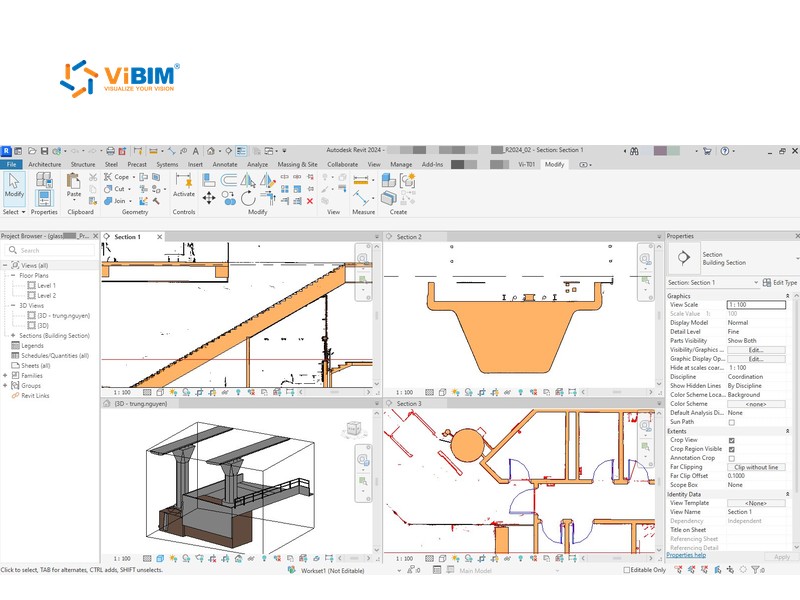The height and width of the screenshot is (600, 800).
Task: Click the Section 1 view scale 1:100
Action: click(x=122, y=393)
